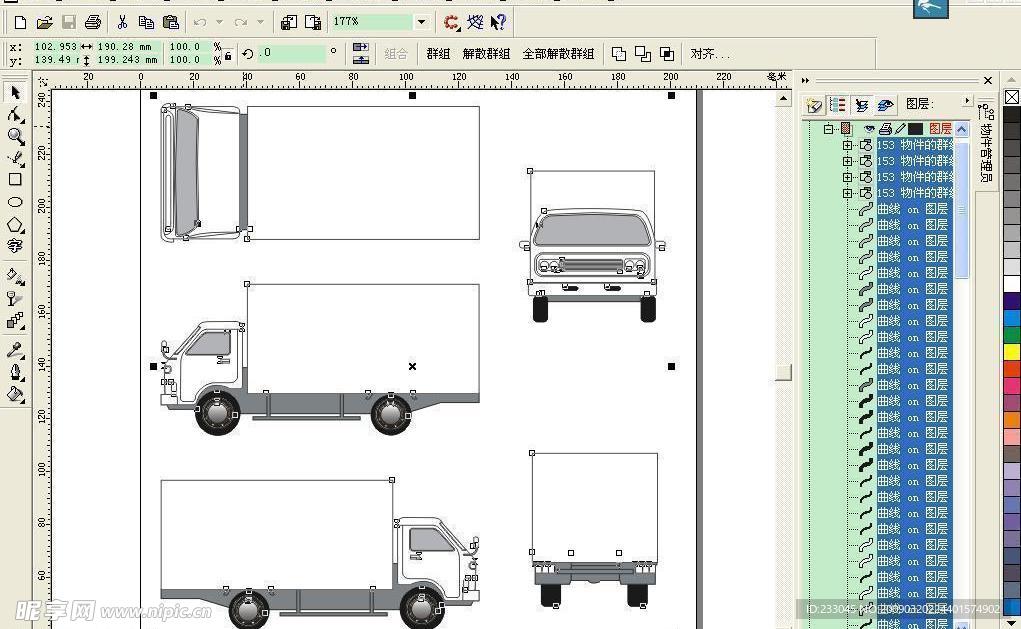Open the application launcher icon
Screen dimensions: 1021x629
point(451,23)
